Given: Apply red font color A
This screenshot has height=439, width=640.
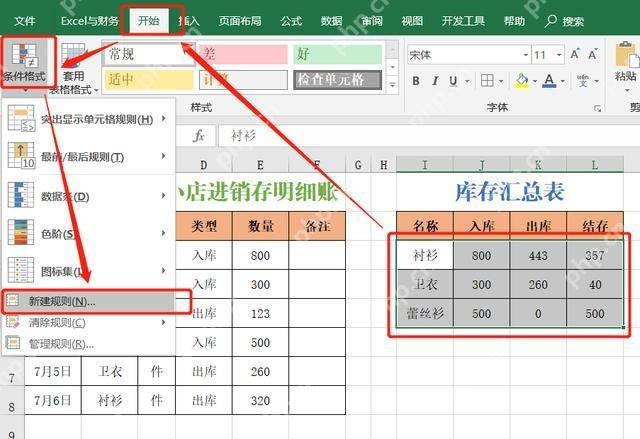Looking at the screenshot, I should 549,81.
